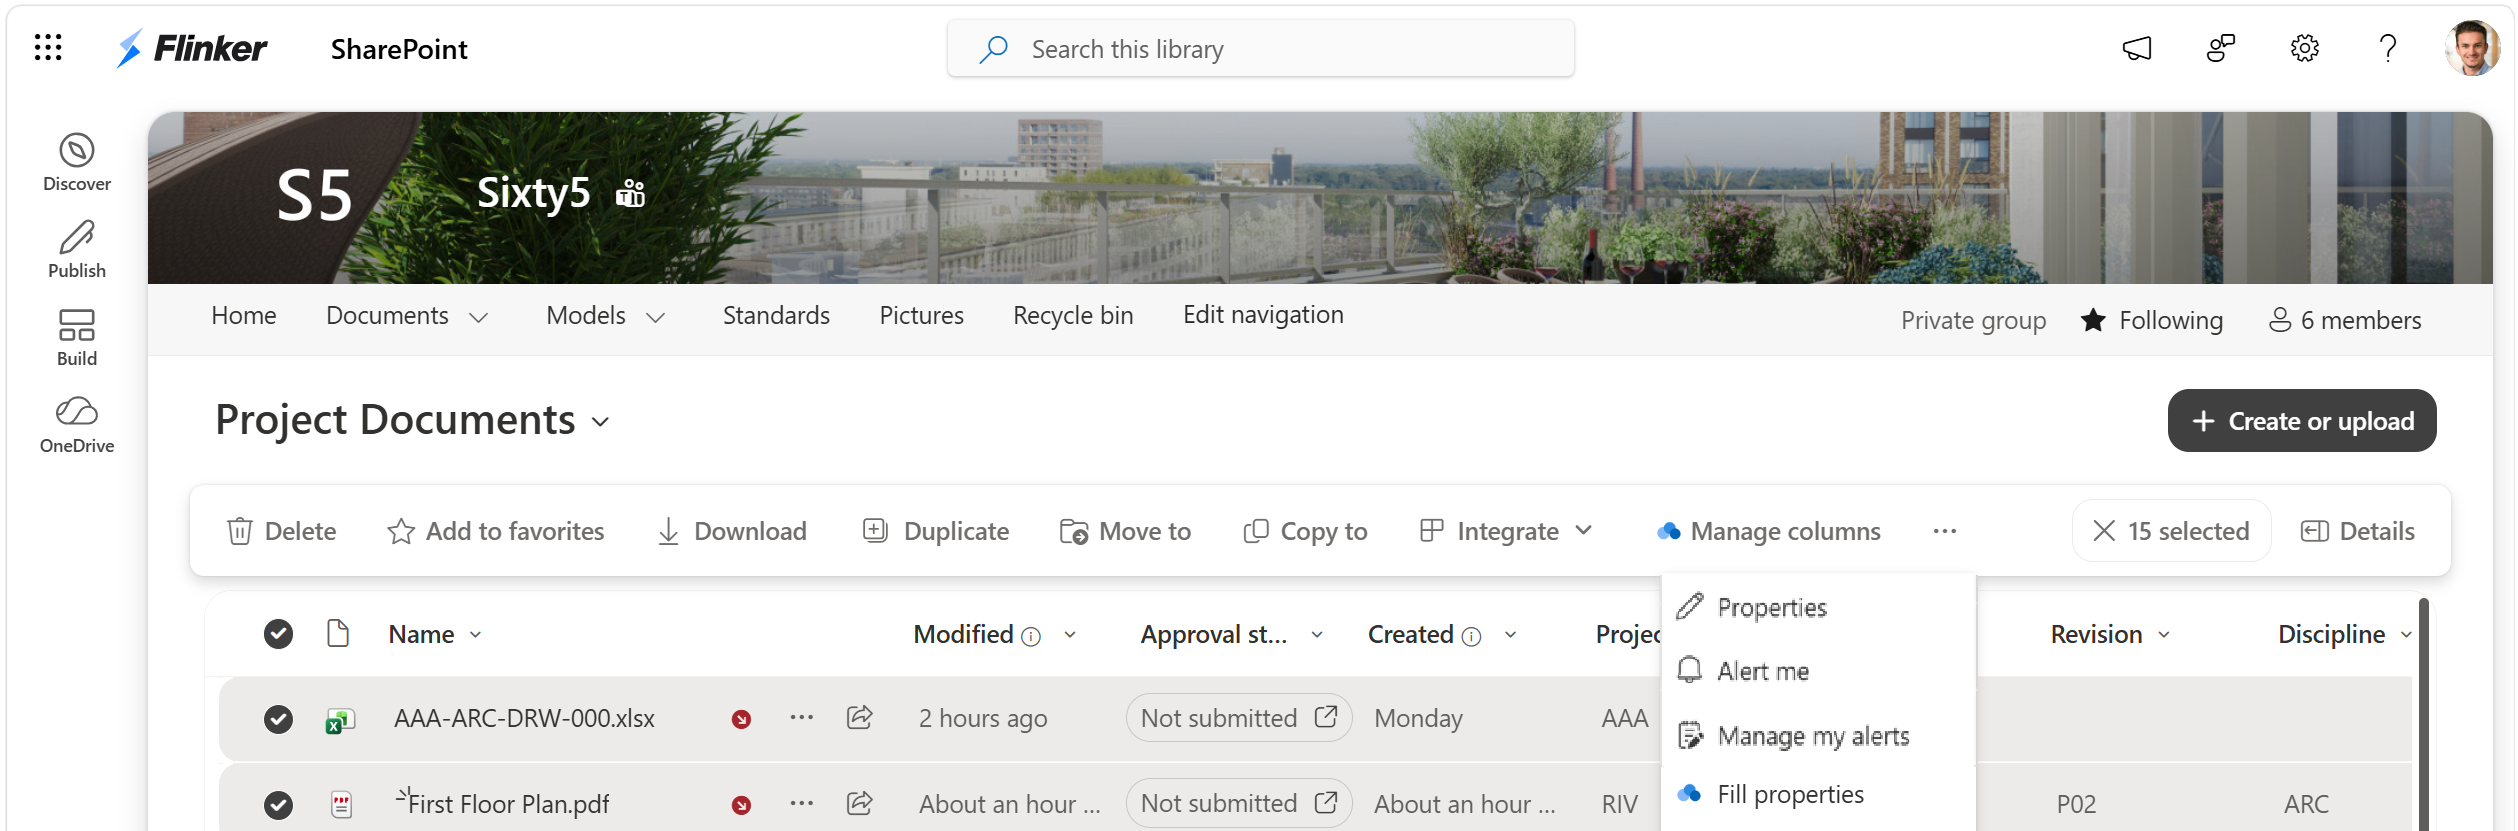The height and width of the screenshot is (831, 2518).
Task: Toggle the toolbar overflow ellipsis menu
Action: [x=1945, y=531]
